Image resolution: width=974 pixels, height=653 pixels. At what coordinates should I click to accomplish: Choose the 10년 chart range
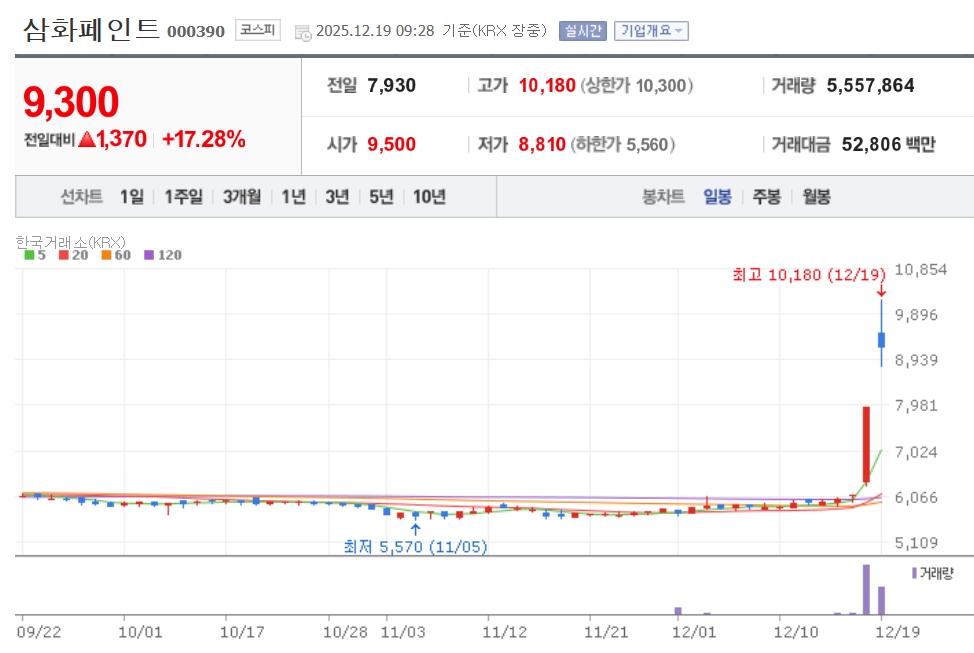(x=429, y=197)
